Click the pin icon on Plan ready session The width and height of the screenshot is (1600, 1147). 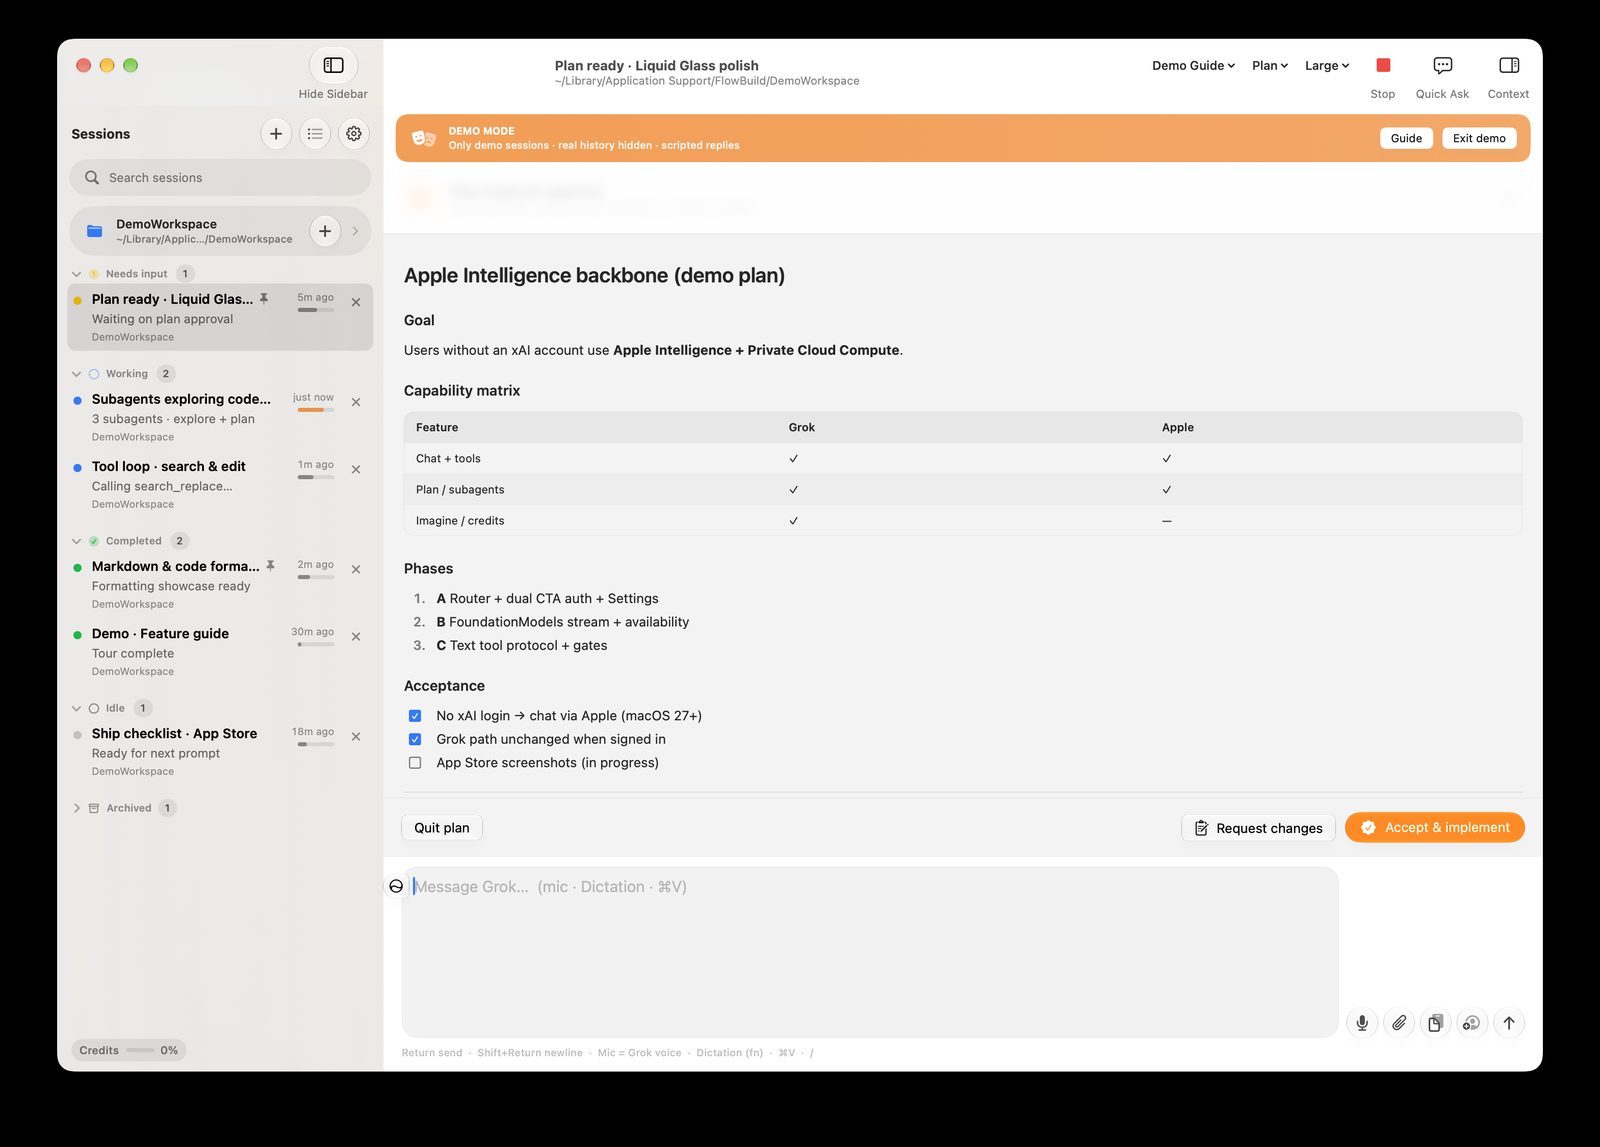(264, 298)
